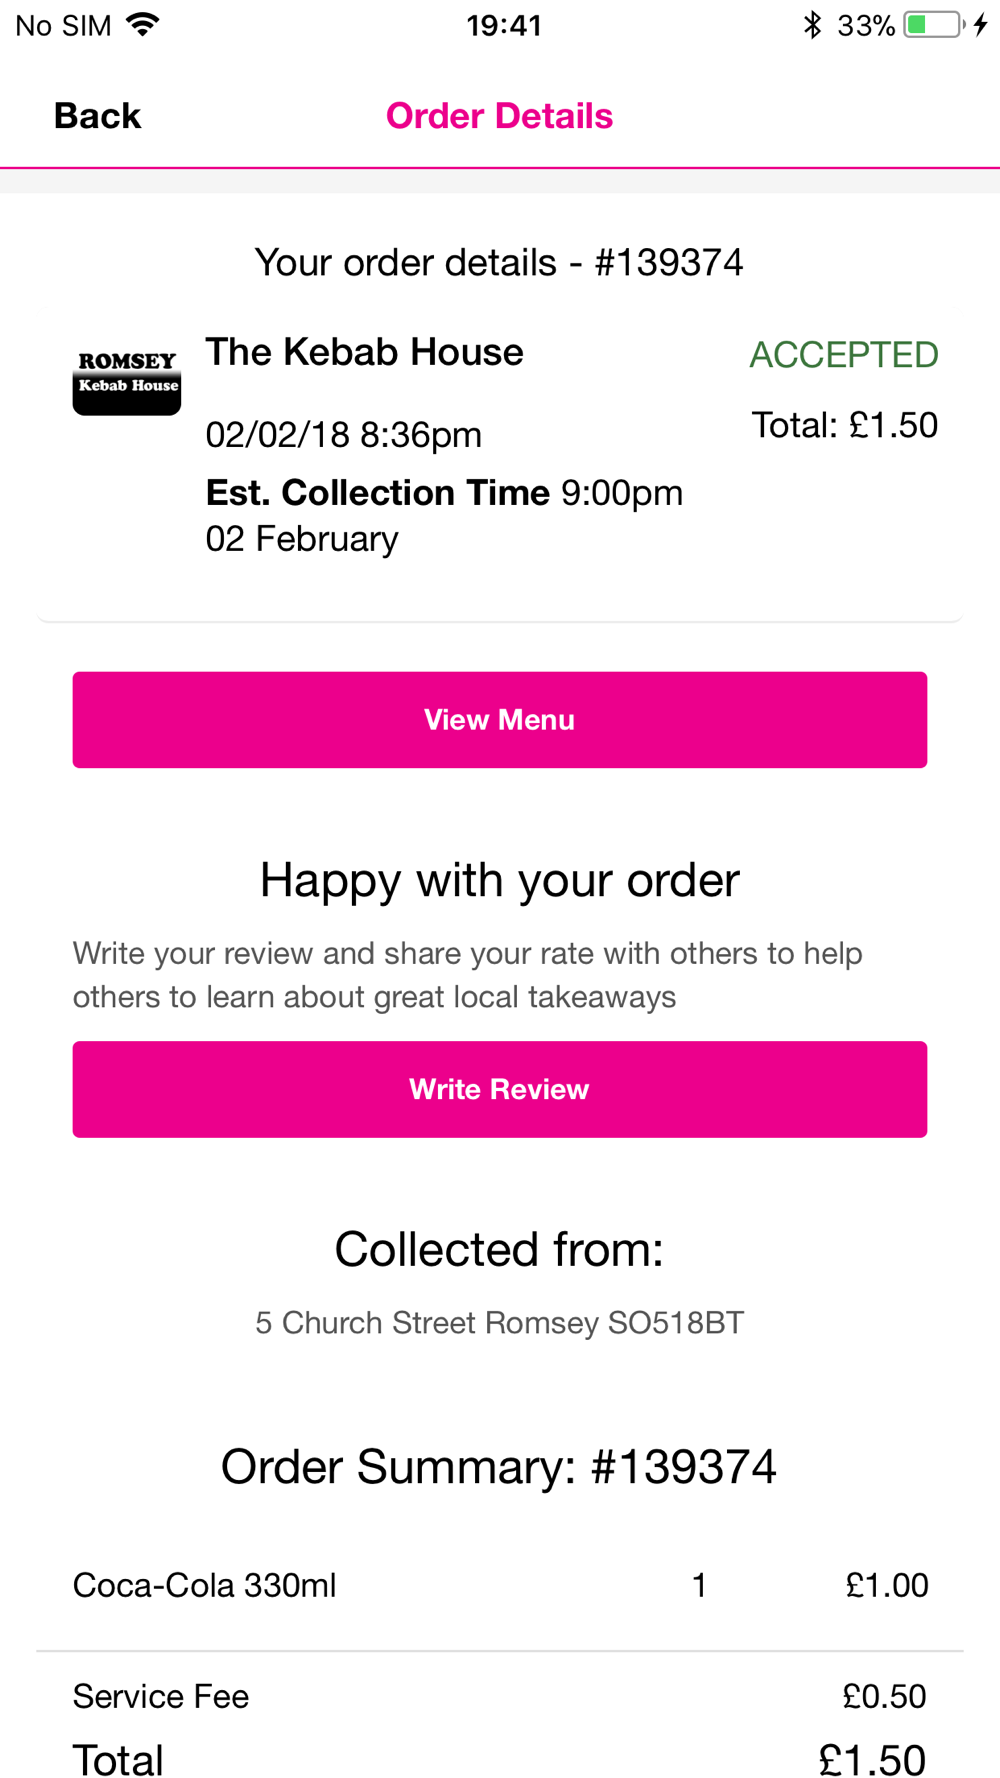Tap the charging bolt icon
The height and width of the screenshot is (1778, 1000).
point(981,25)
